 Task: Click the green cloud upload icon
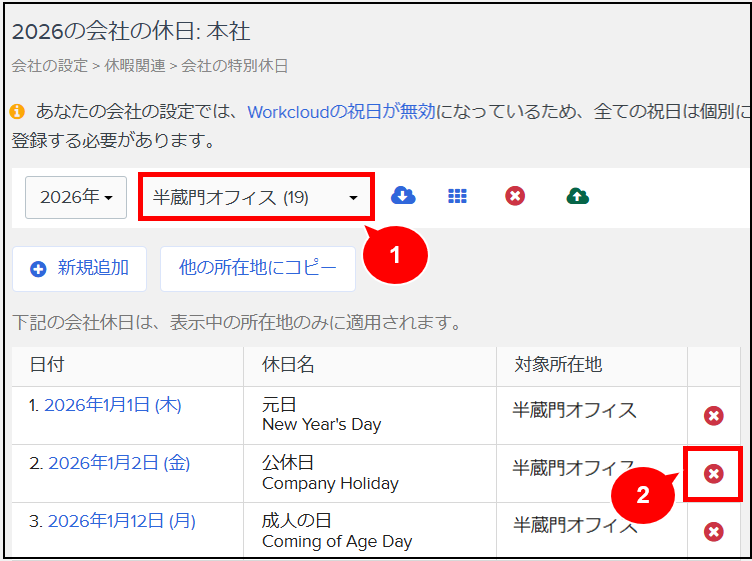(577, 196)
